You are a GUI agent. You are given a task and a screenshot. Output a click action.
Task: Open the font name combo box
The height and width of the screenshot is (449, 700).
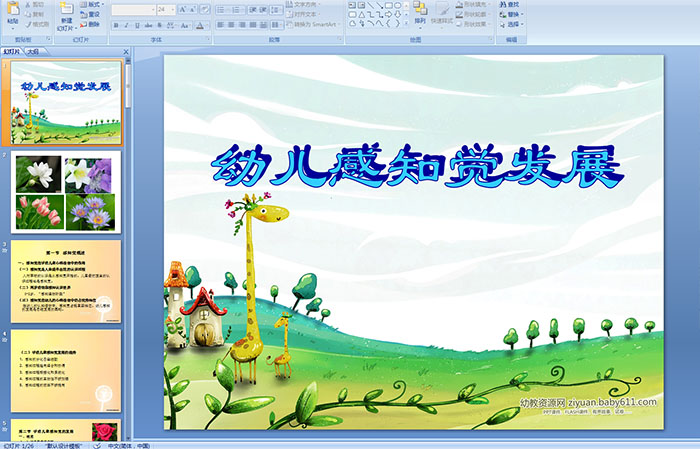tap(133, 9)
